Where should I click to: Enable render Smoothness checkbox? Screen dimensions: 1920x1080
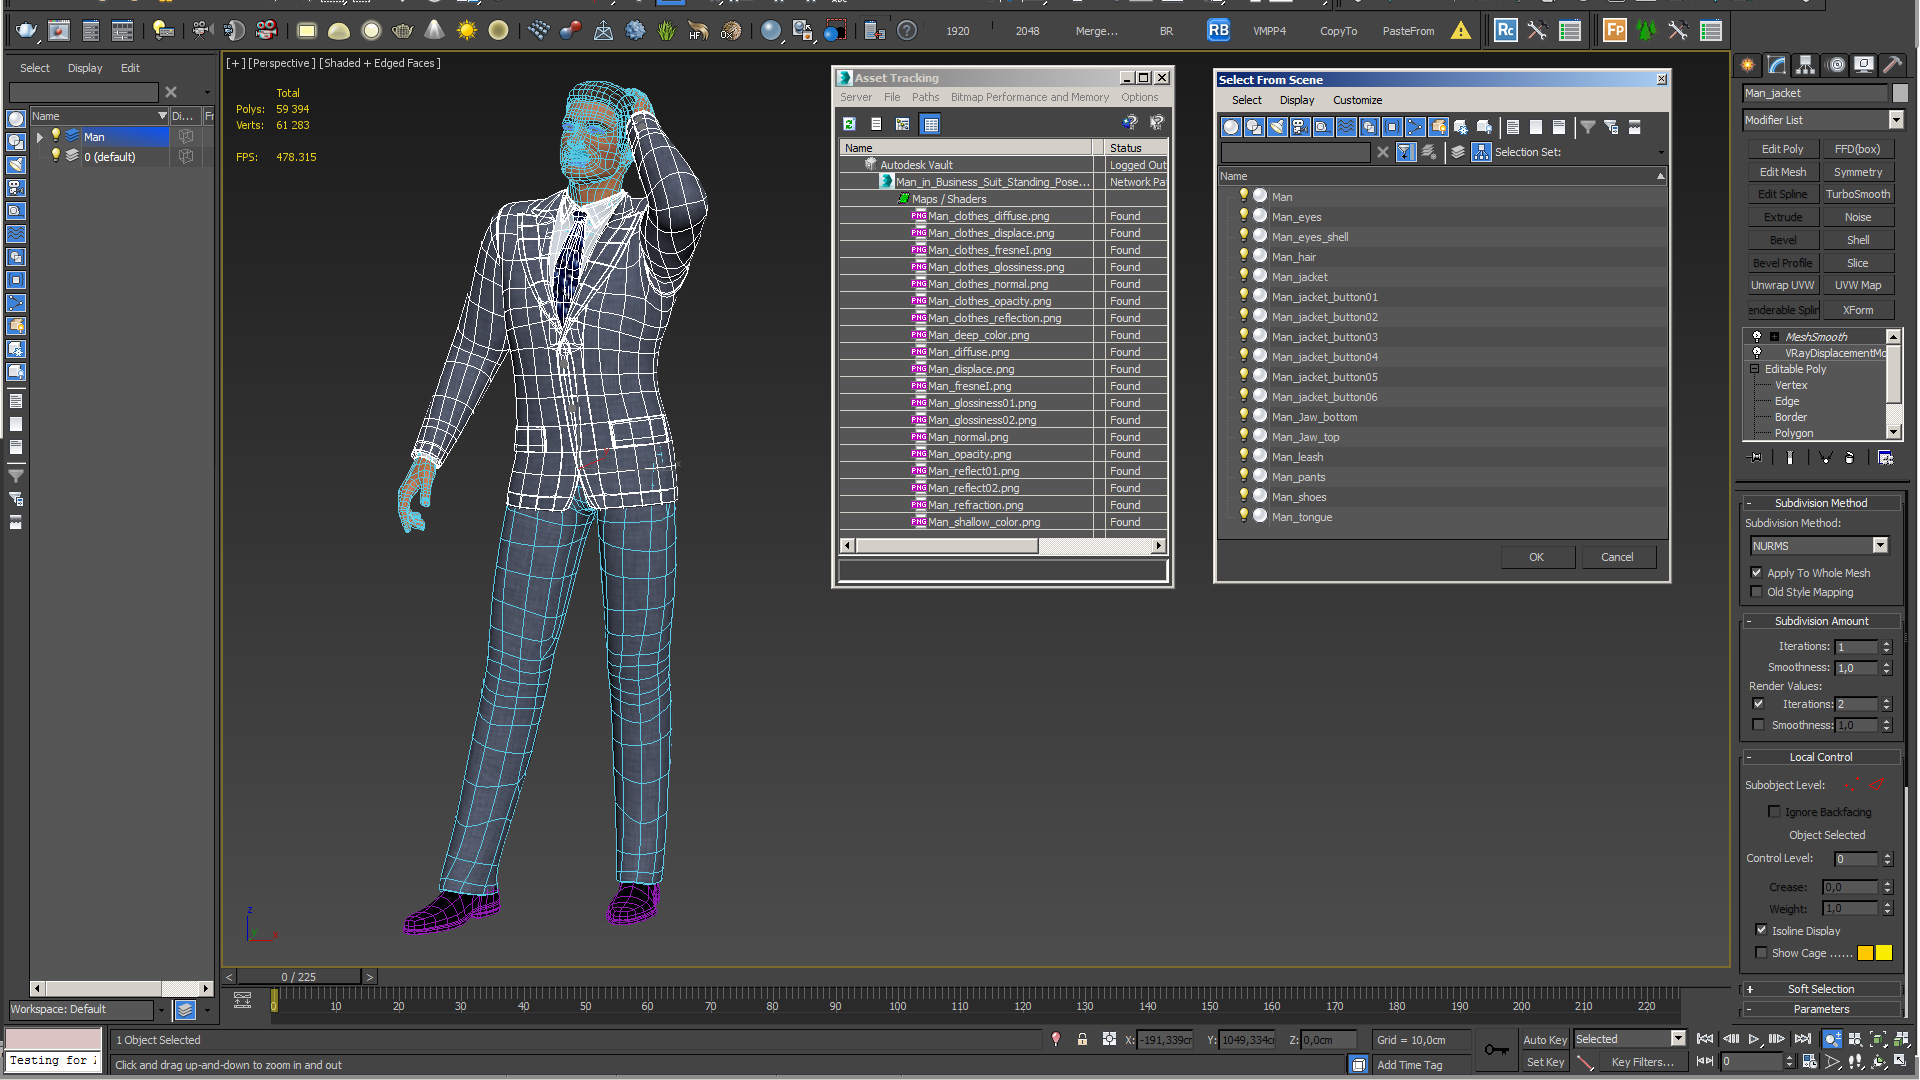click(1759, 725)
